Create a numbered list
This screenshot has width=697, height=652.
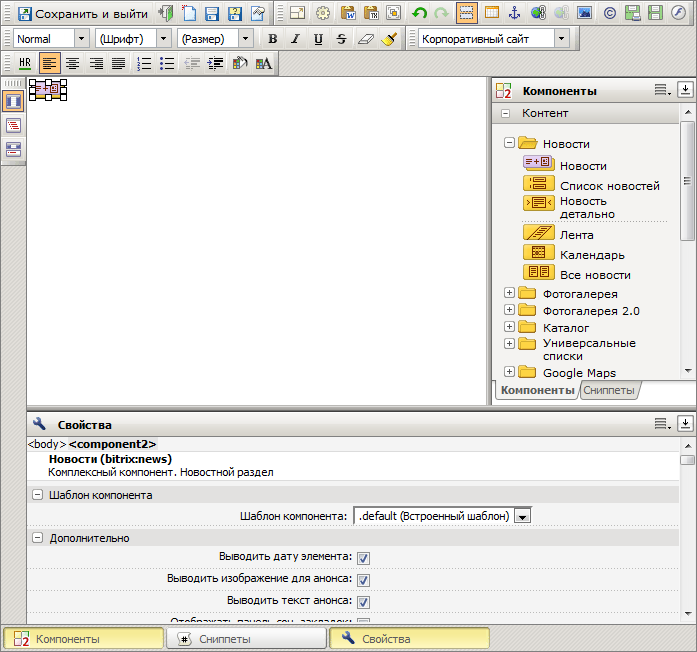tap(144, 64)
